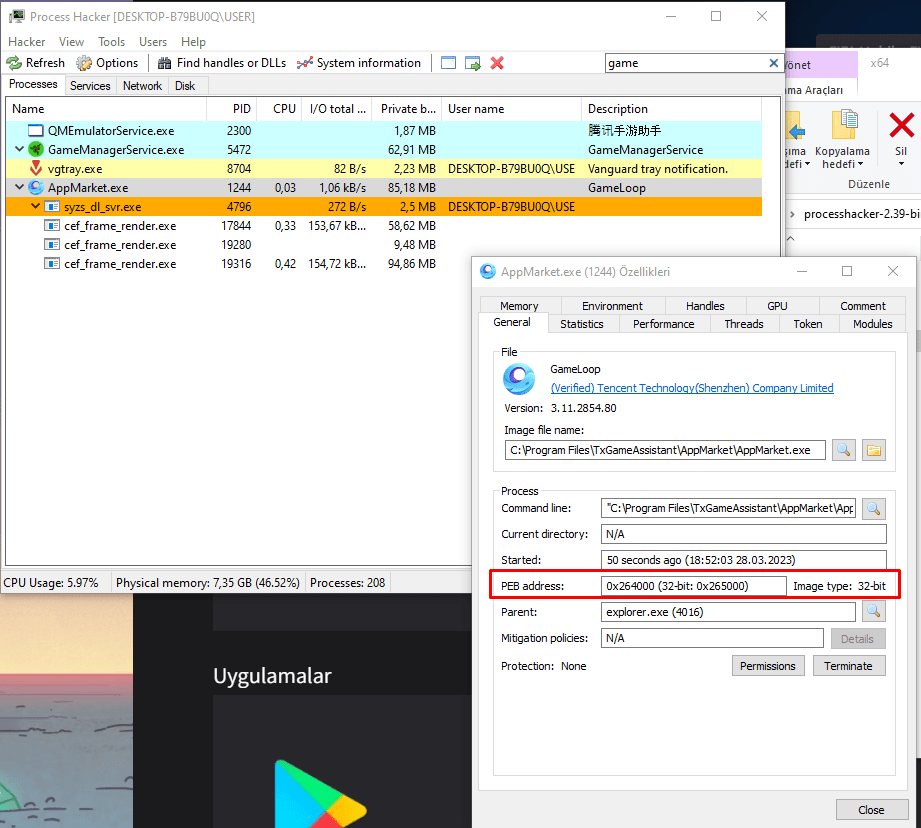Screen dimensions: 921x828
Task: Open the Token tab in properties
Action: coord(808,324)
